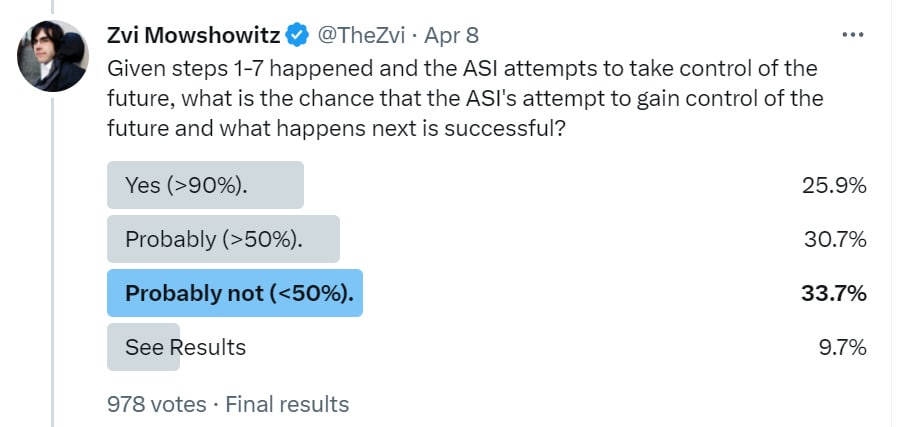Click the 978 votes count
The height and width of the screenshot is (427, 900).
(x=157, y=404)
